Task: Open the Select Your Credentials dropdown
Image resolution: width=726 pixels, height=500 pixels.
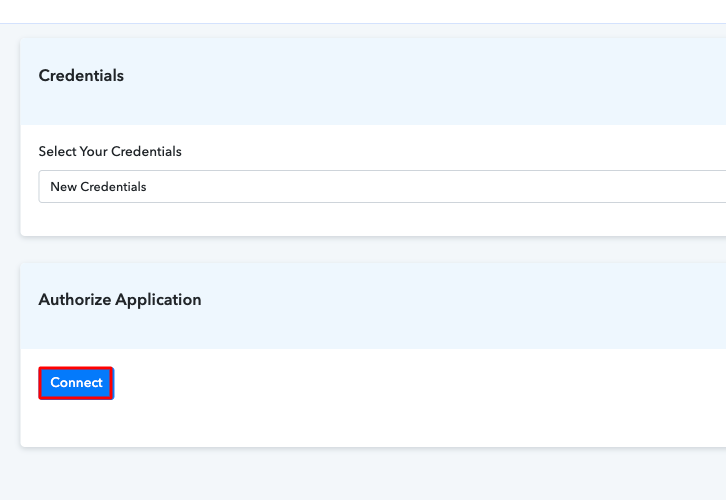Action: pos(380,187)
